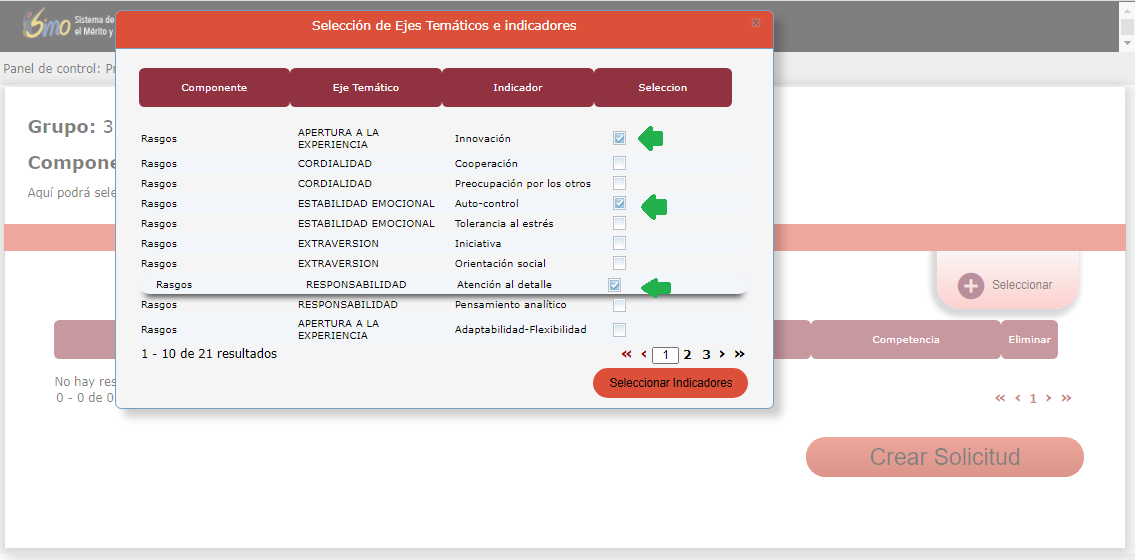Check the Cooperación indicator checkbox
1135x560 pixels.
click(620, 163)
